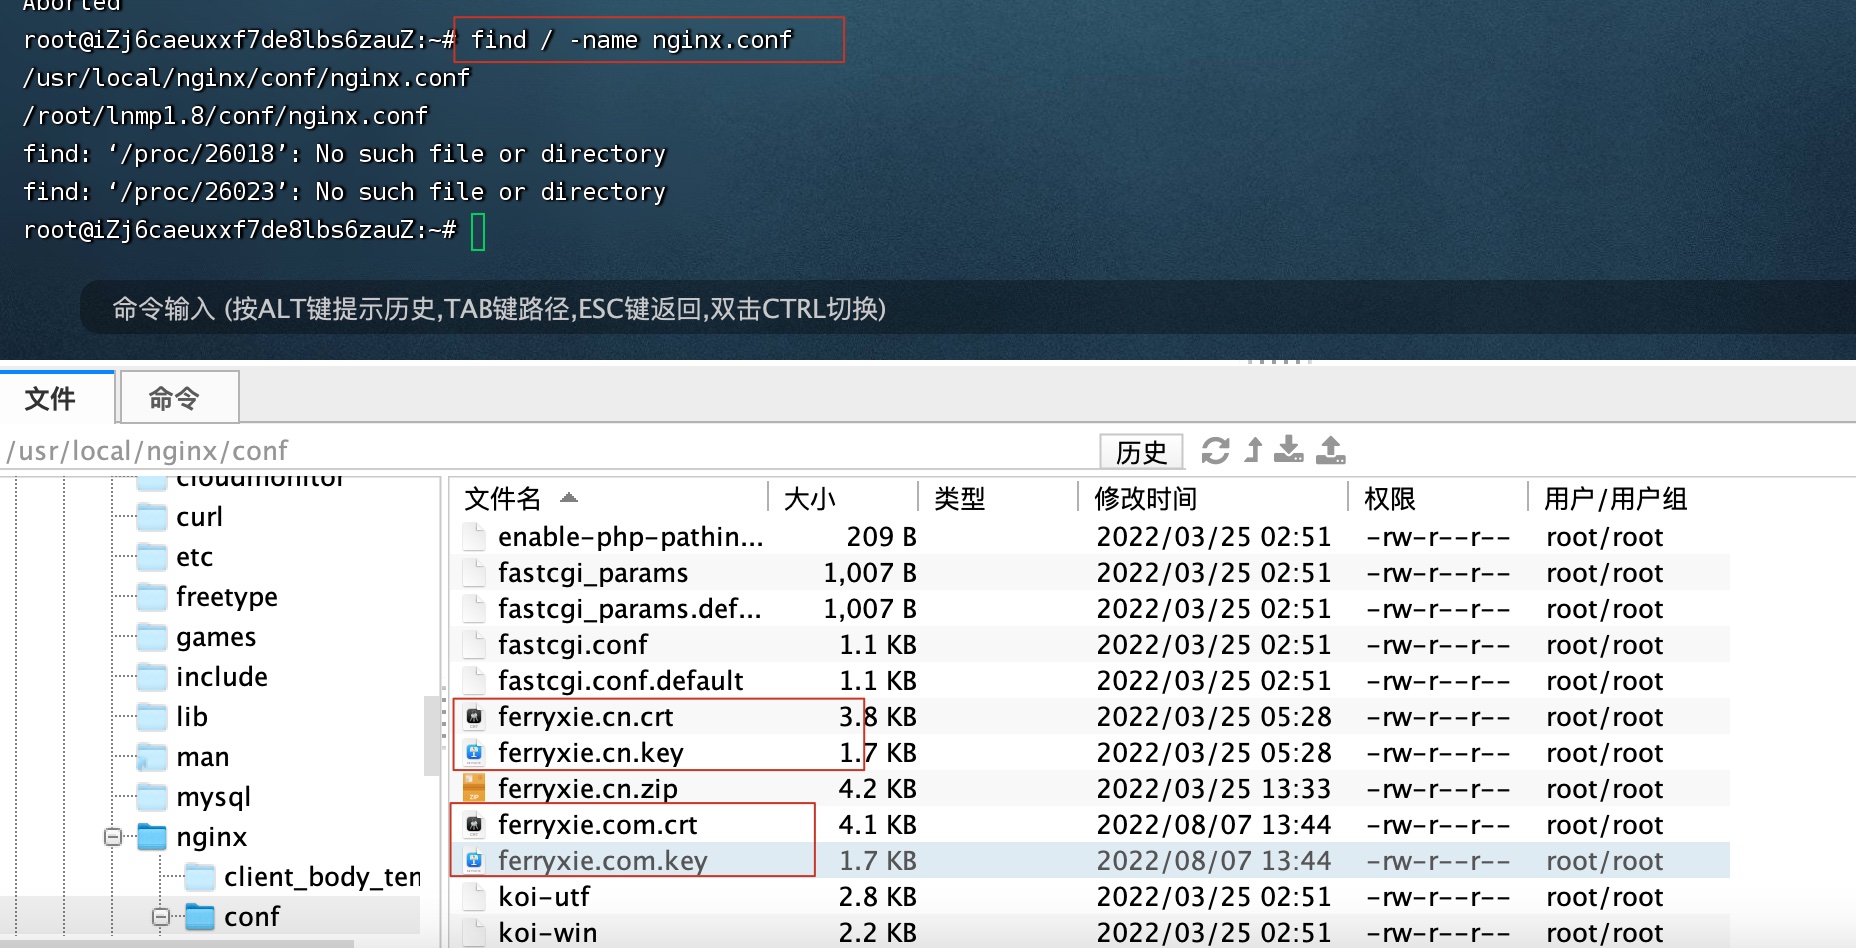Click the ferryxie.cn.key file icon
This screenshot has height=948, width=1856.
click(x=474, y=753)
